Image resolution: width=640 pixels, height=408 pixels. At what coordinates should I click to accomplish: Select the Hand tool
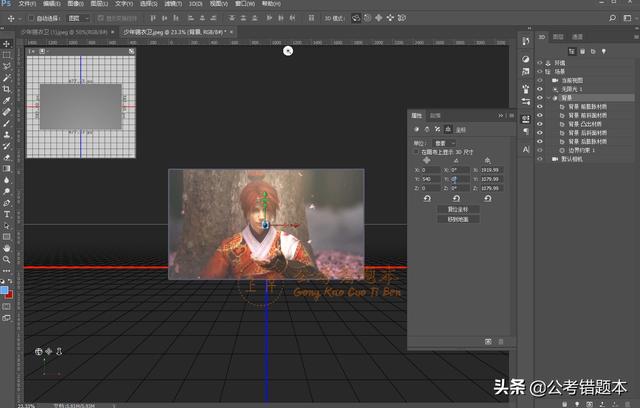pyautogui.click(x=7, y=248)
